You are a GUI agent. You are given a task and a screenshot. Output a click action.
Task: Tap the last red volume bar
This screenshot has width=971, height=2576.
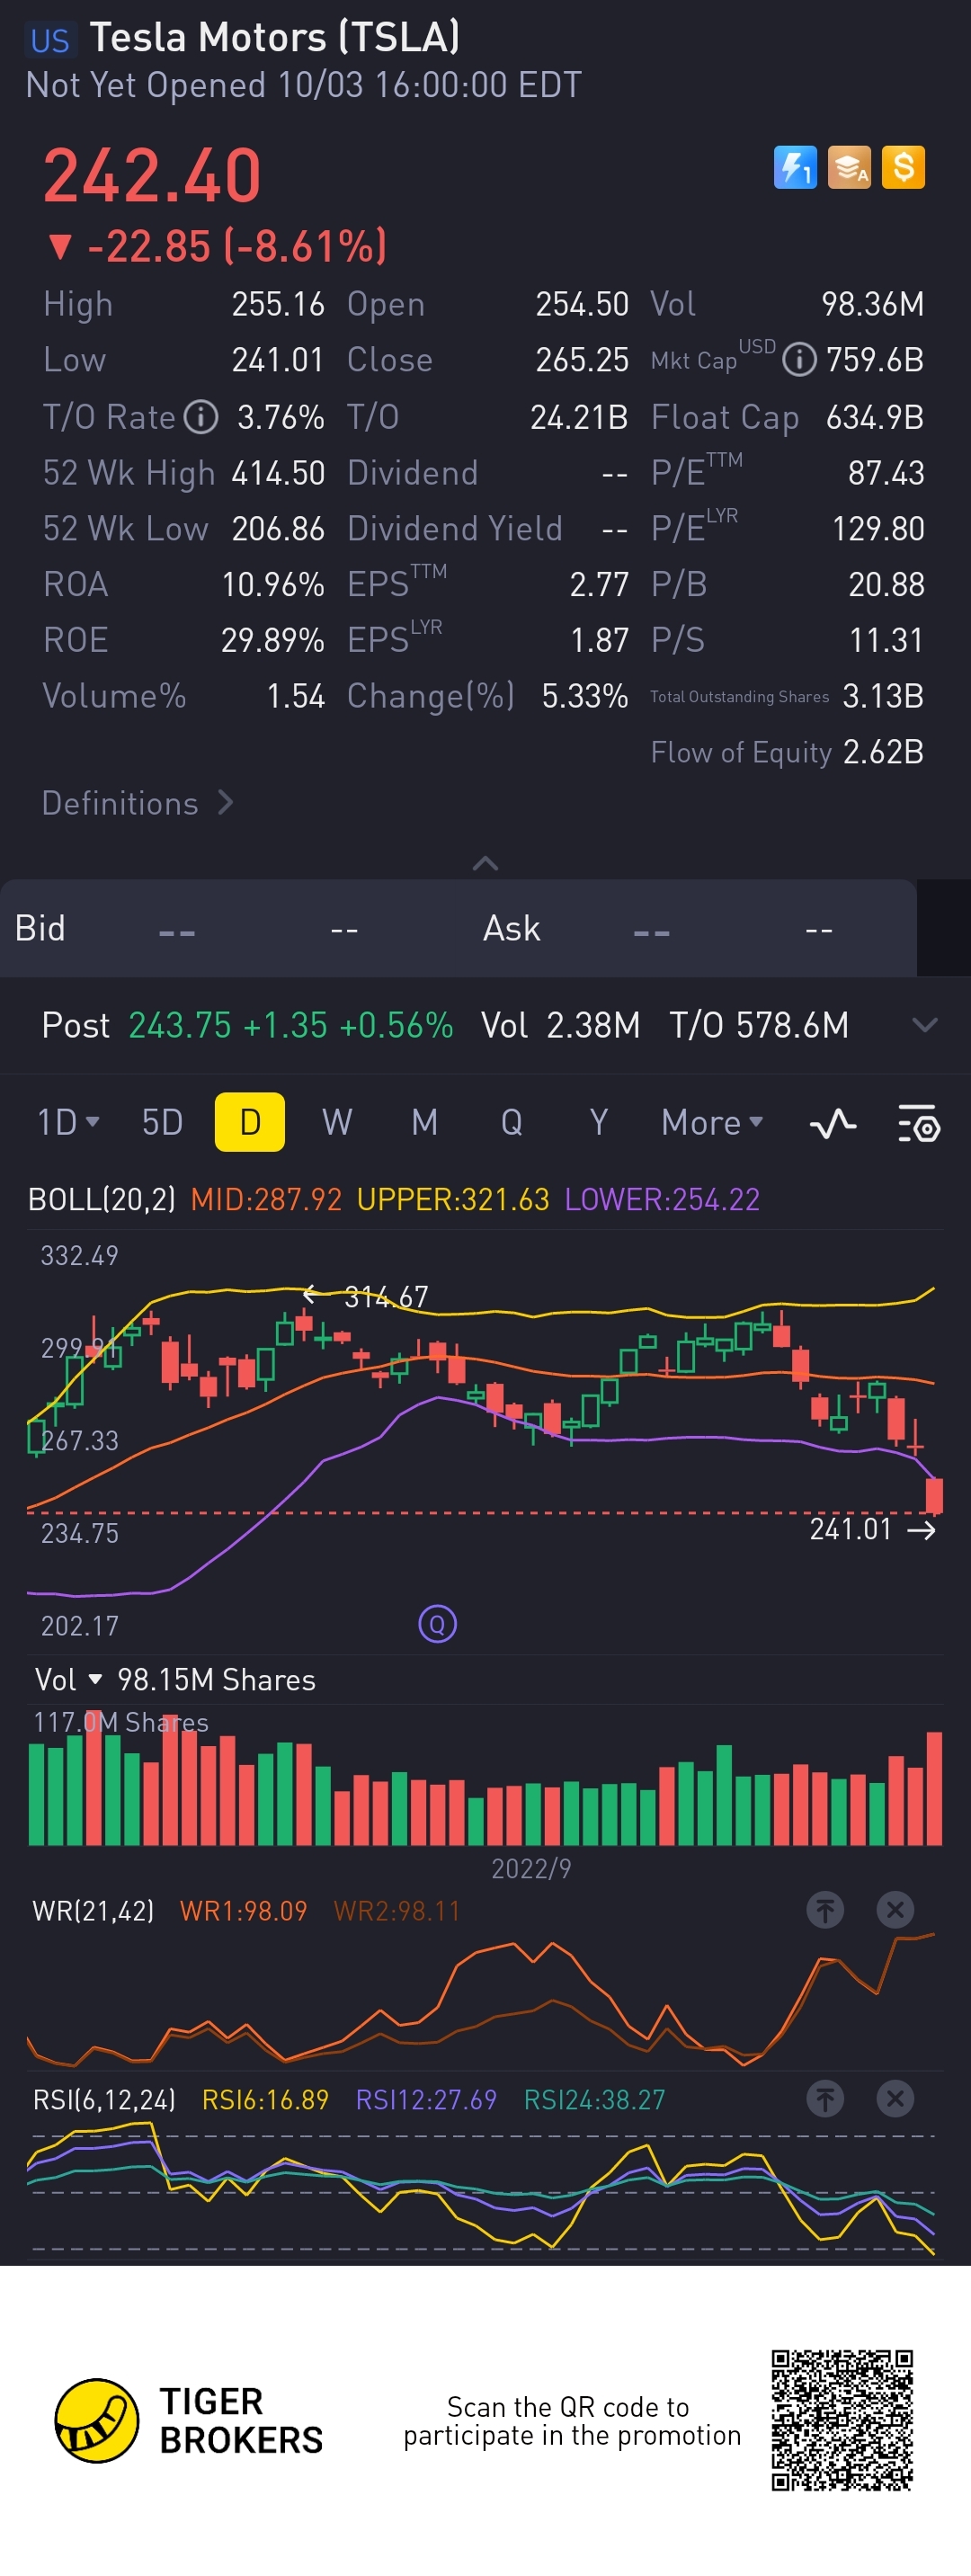pos(934,1788)
